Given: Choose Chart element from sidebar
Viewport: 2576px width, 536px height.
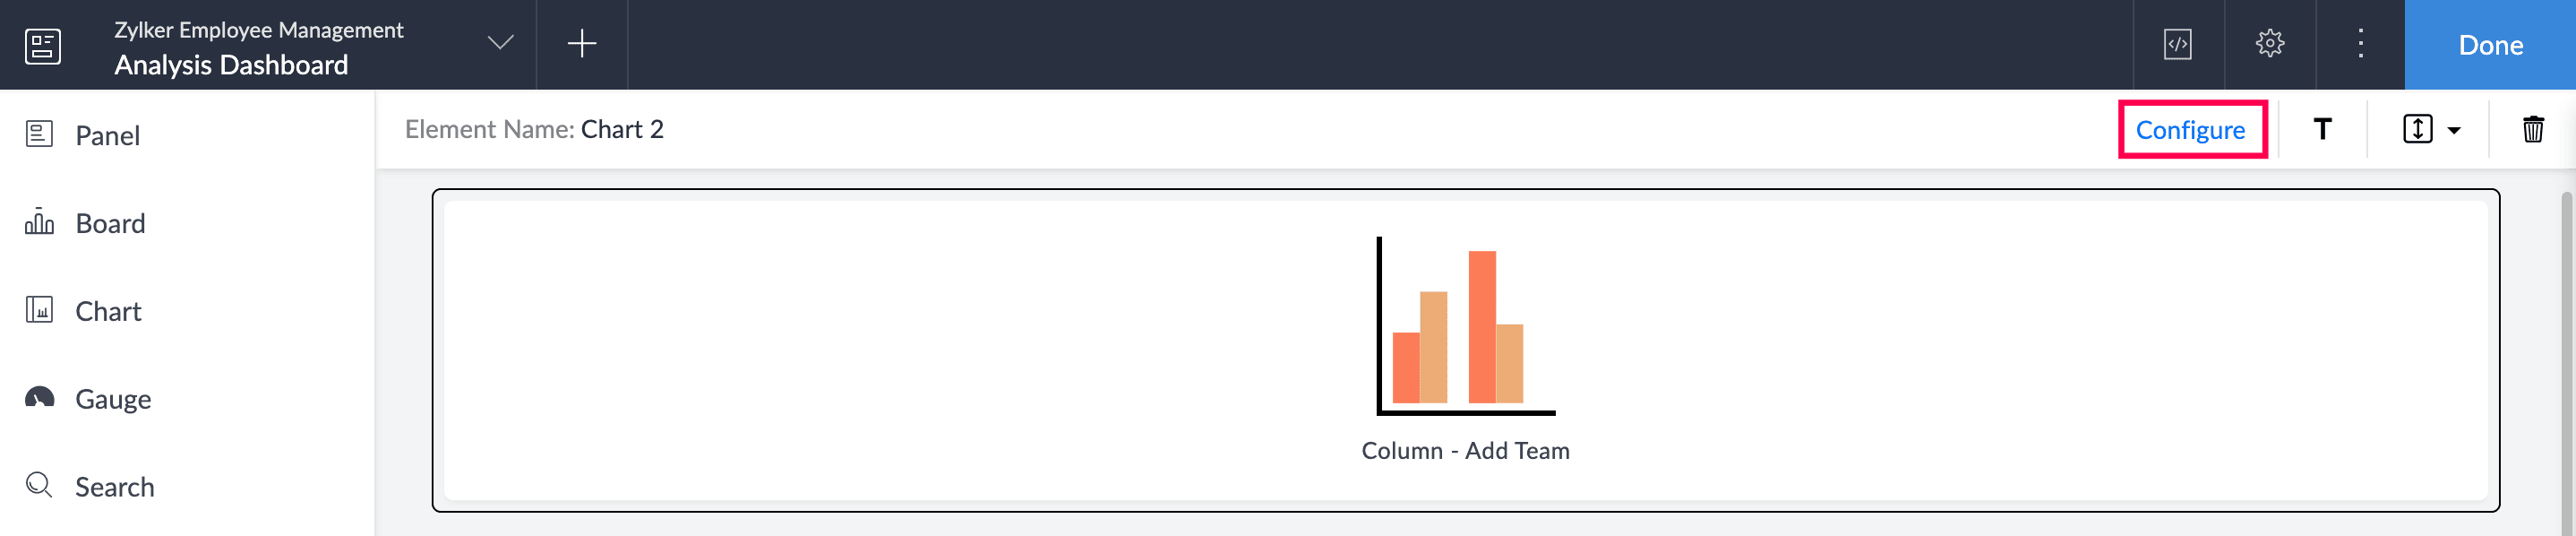Looking at the screenshot, I should tap(108, 311).
